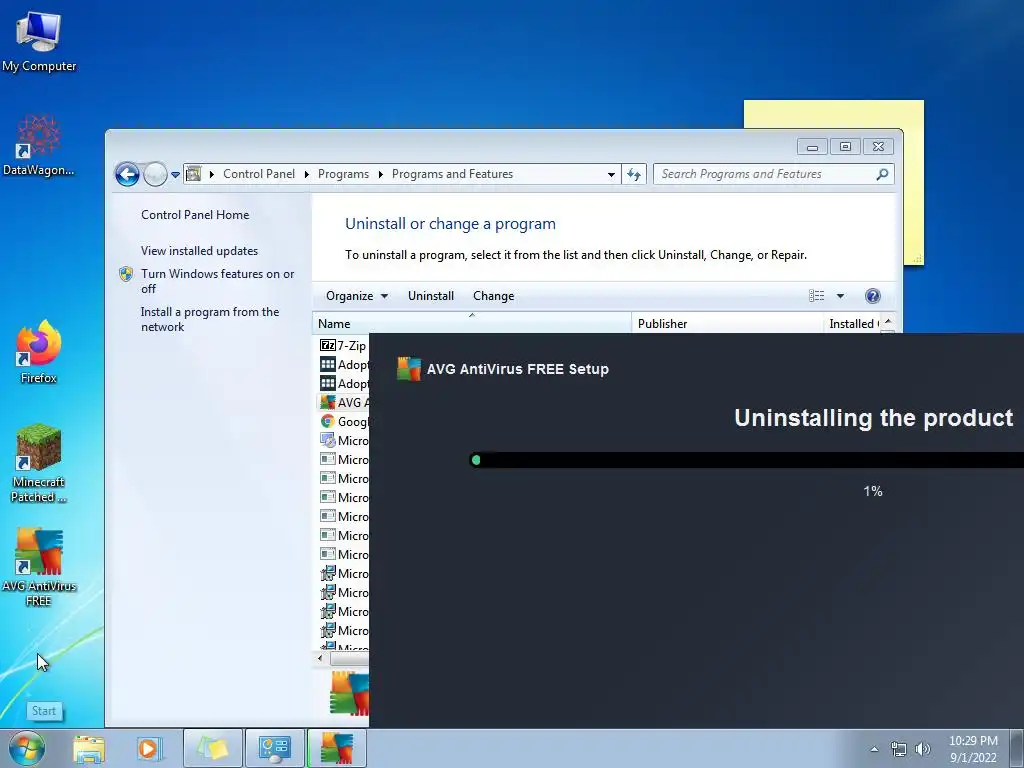The image size is (1024, 768).
Task: Click the volume speaker tray icon
Action: point(923,749)
